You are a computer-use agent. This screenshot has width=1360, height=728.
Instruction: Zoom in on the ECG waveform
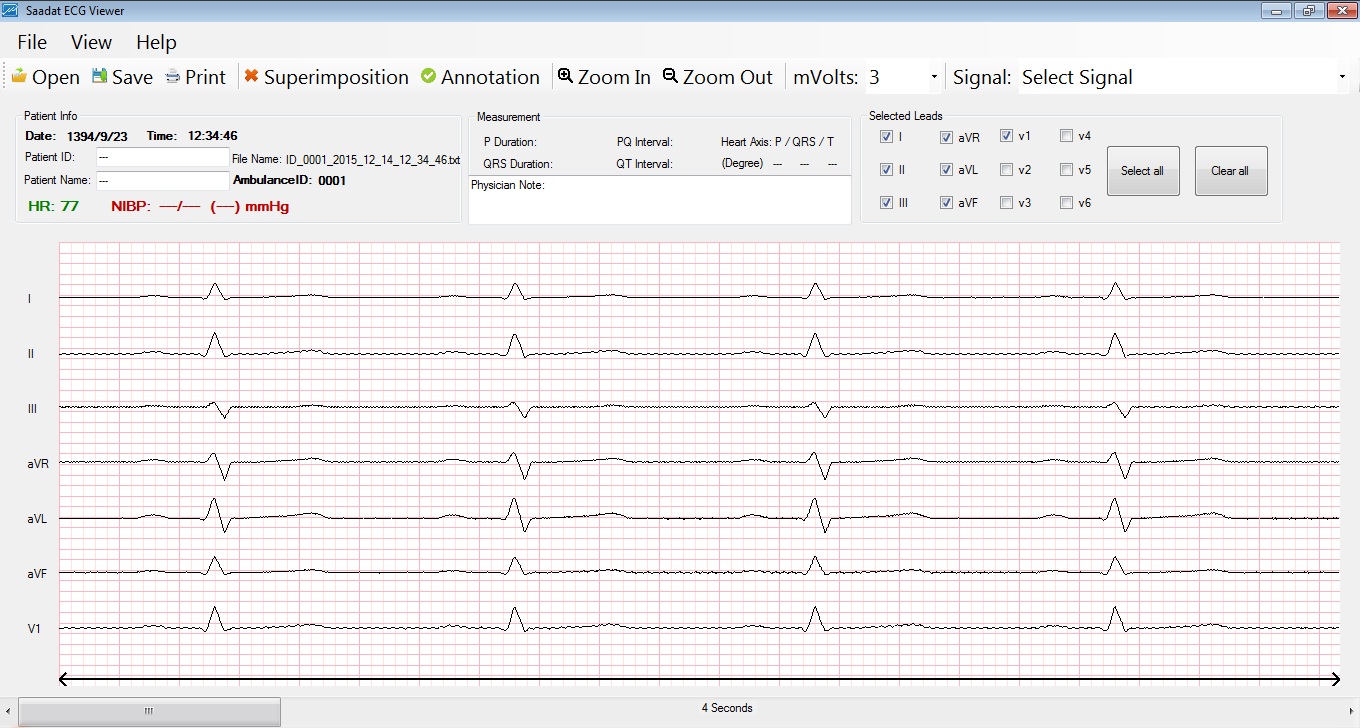[x=604, y=76]
